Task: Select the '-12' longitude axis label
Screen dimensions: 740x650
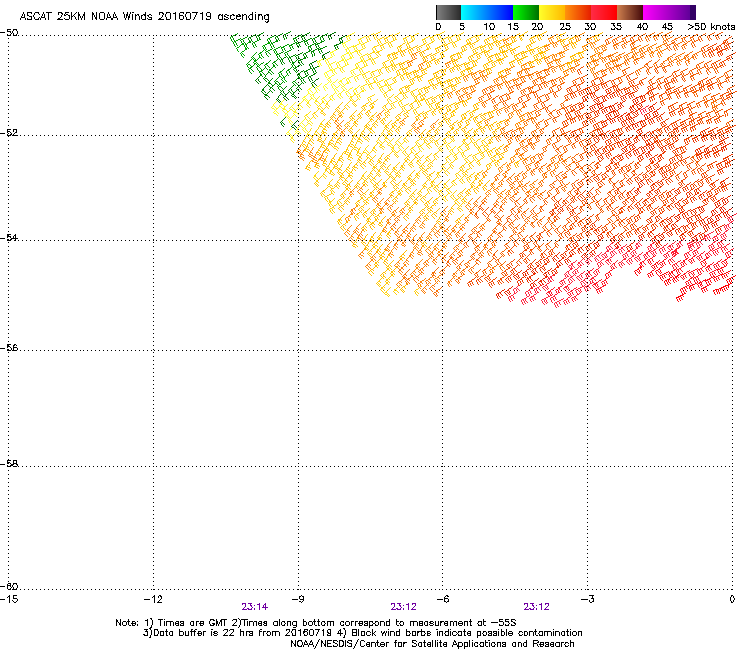Action: 153,599
